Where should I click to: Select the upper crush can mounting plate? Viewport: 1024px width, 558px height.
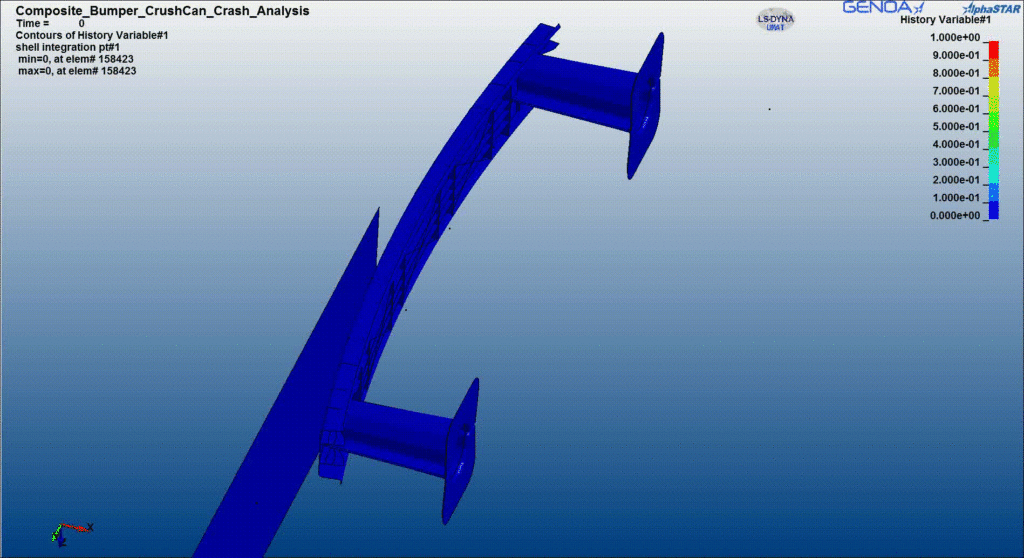646,106
